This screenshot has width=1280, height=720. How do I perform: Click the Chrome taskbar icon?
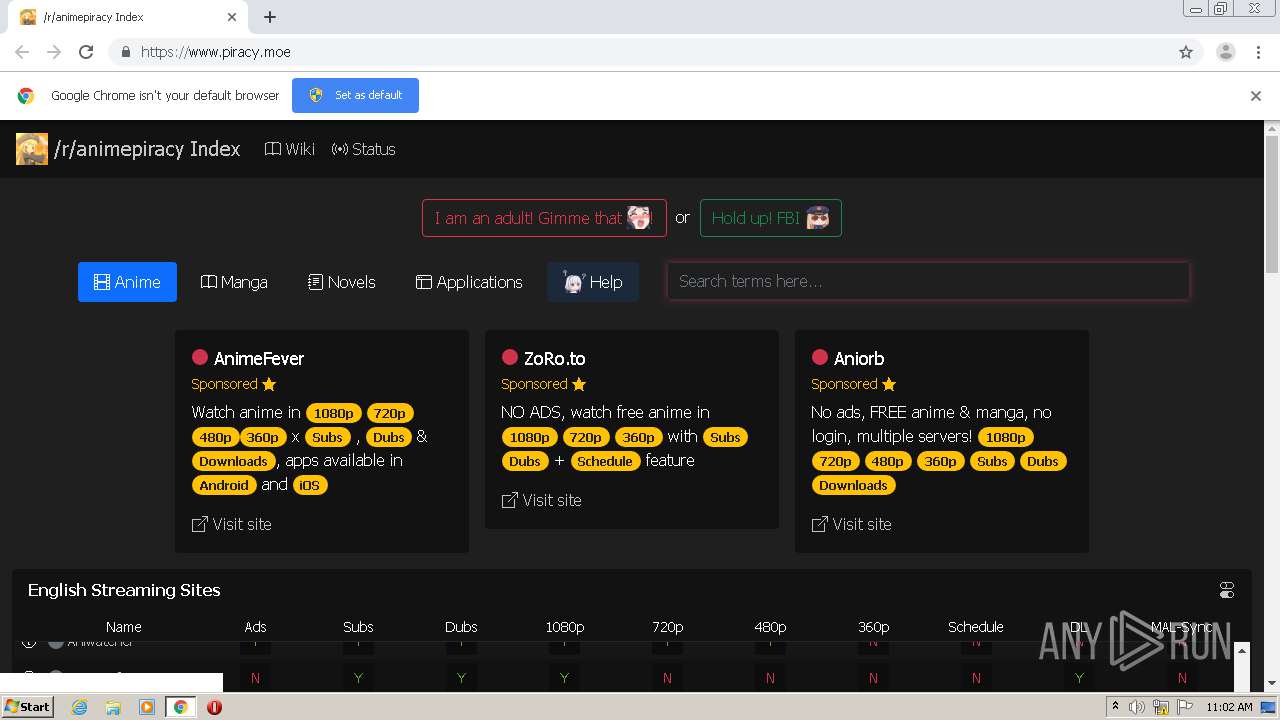pos(180,707)
